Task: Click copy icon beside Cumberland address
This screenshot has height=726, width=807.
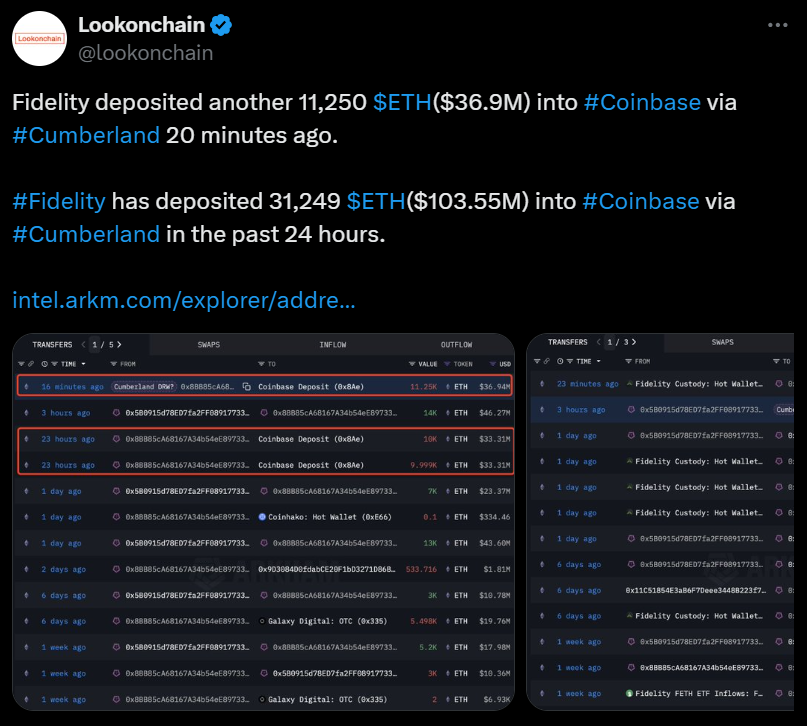Action: pos(247,386)
